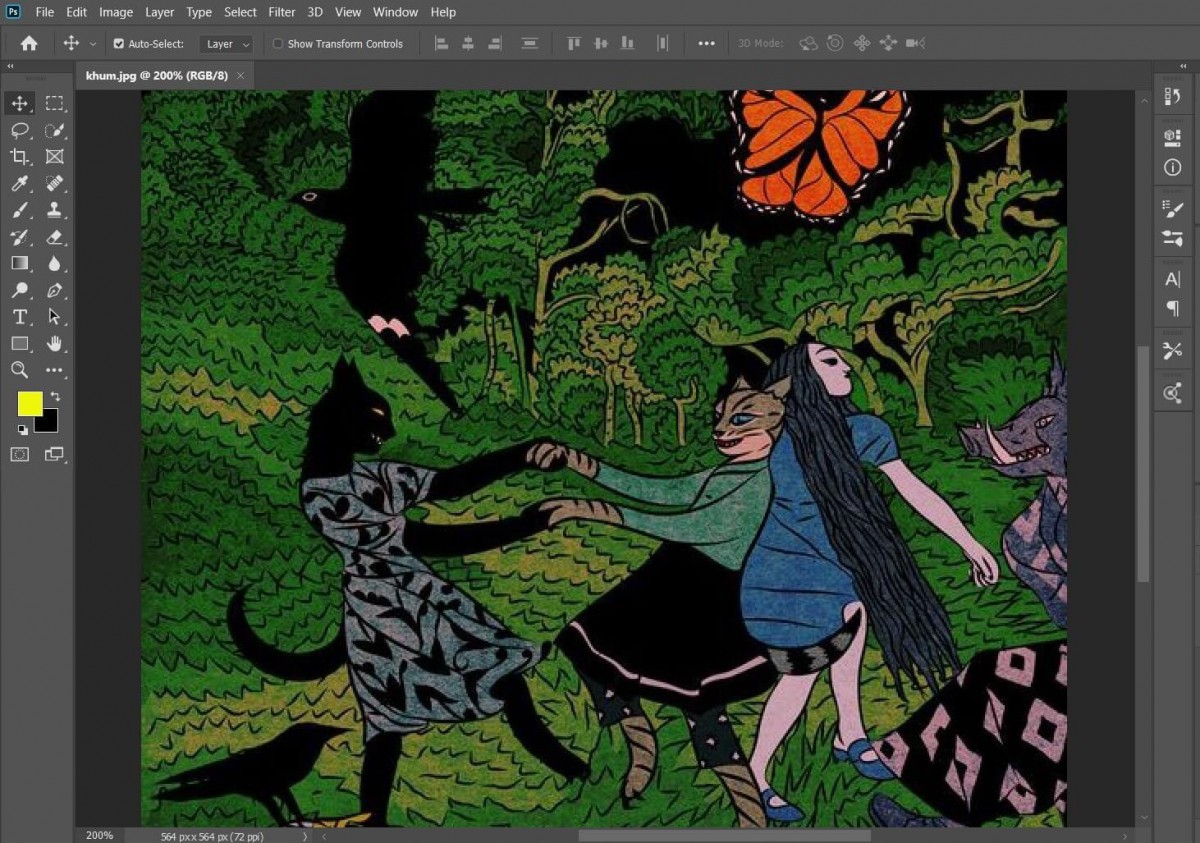
Task: Select the Lasso tool
Action: coord(19,130)
